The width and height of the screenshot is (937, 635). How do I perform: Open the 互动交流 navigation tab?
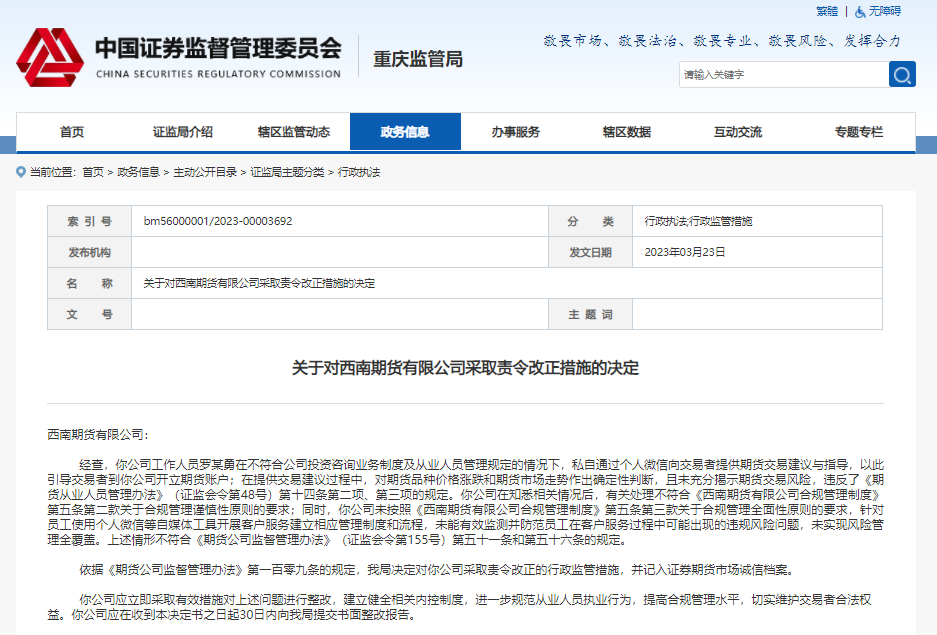point(738,132)
